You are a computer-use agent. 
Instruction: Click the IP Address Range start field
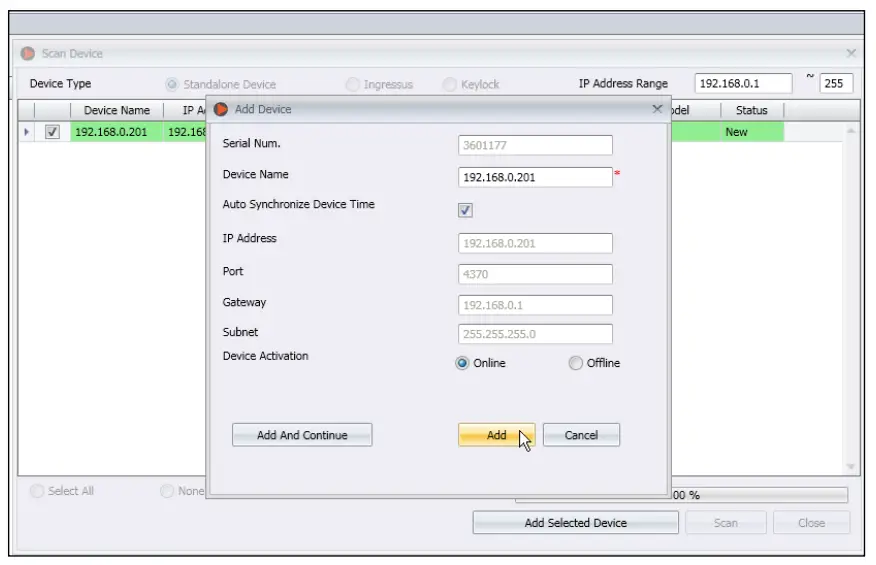click(743, 83)
